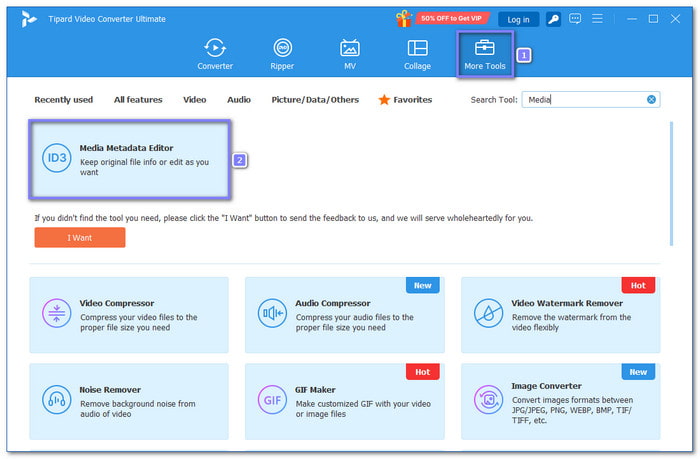Open the Noise Remover tool
The height and width of the screenshot is (459, 700).
point(129,401)
